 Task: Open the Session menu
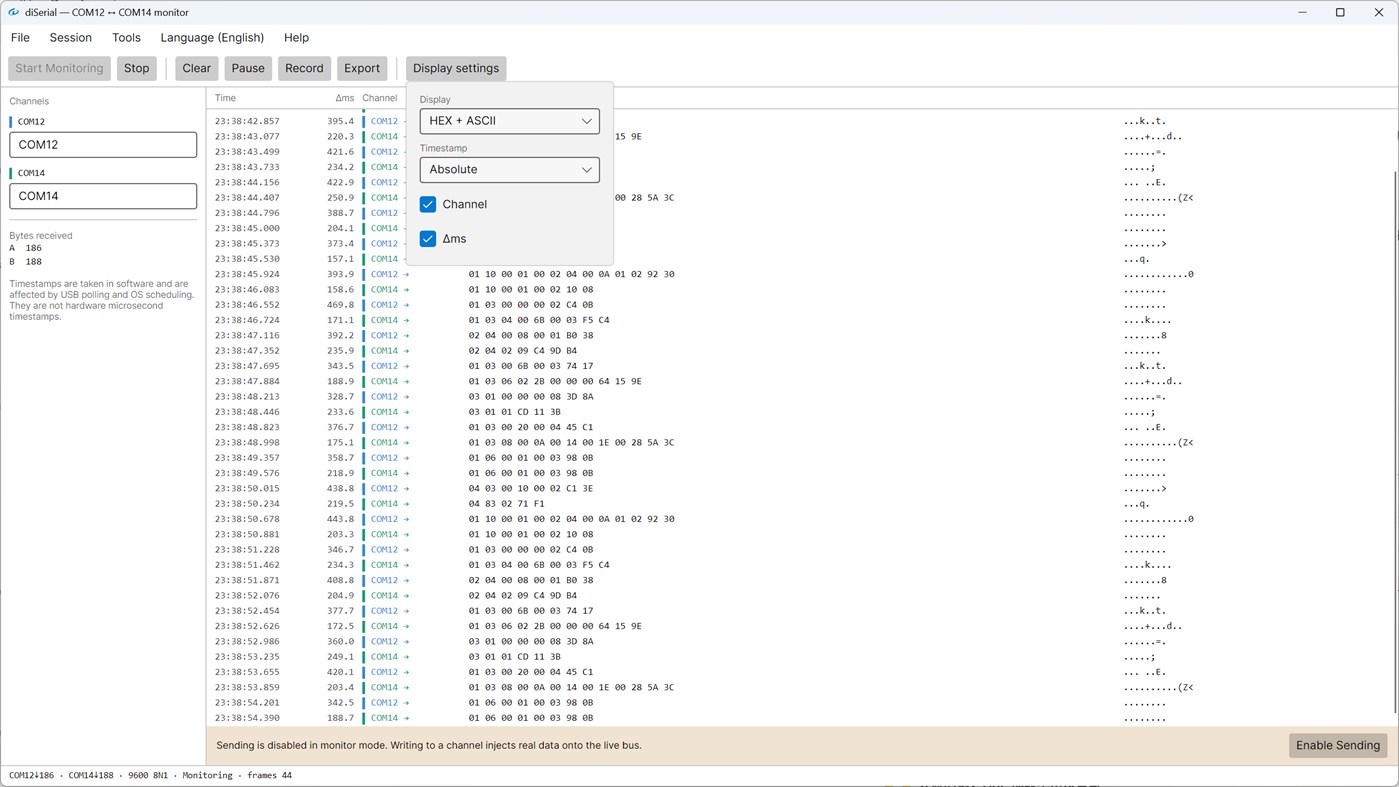pos(70,37)
